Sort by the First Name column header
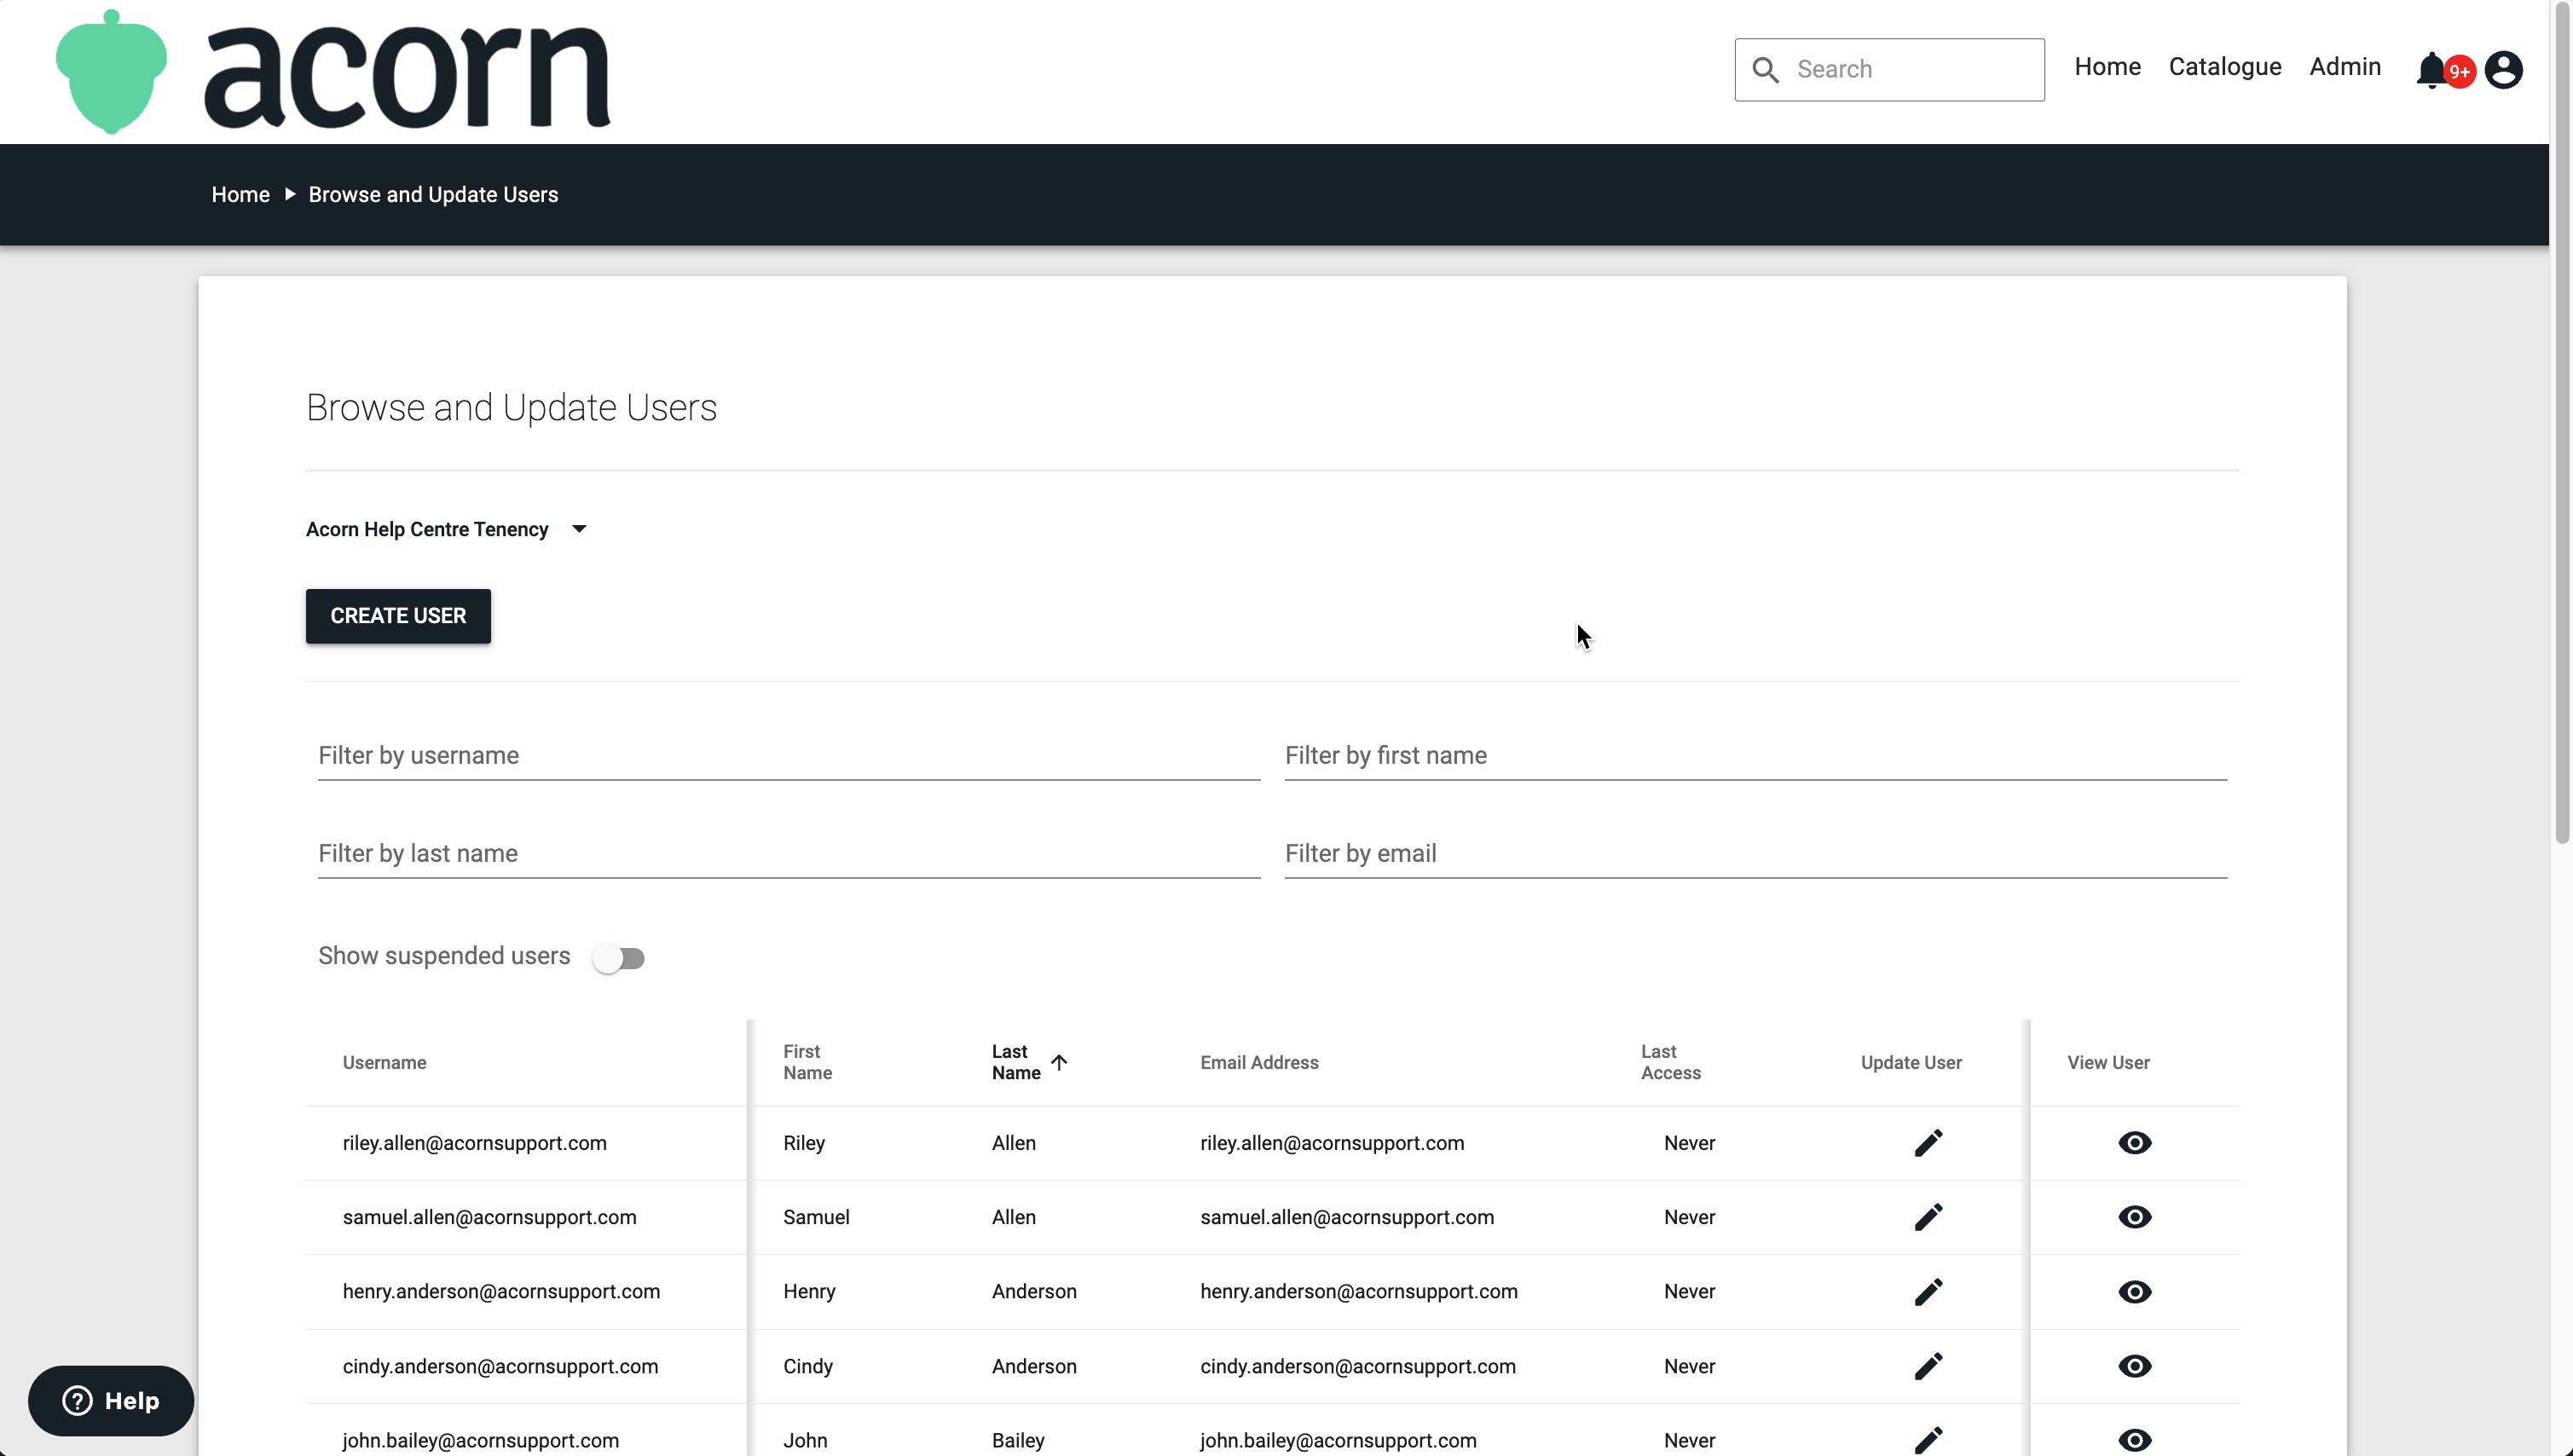The image size is (2573, 1456). coord(807,1062)
